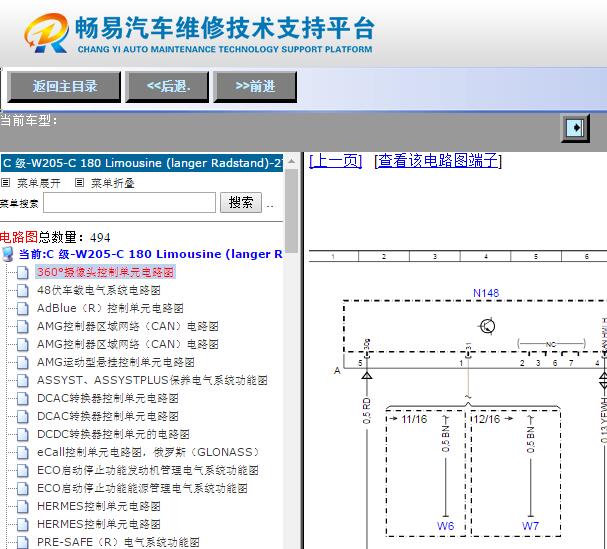Click document icon beside AdBlue（R）控制单元电路图
The width and height of the screenshot is (607, 549).
(23, 308)
